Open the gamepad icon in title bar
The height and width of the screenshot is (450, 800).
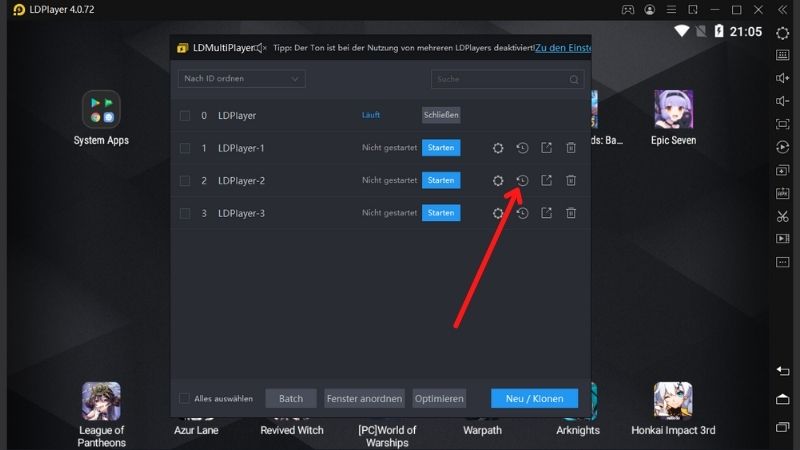(628, 10)
